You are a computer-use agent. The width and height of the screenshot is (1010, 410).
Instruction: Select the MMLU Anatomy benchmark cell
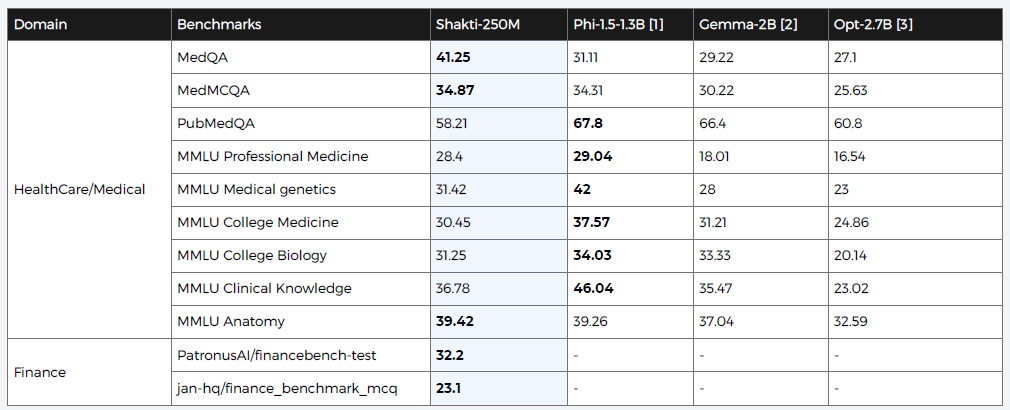point(231,321)
